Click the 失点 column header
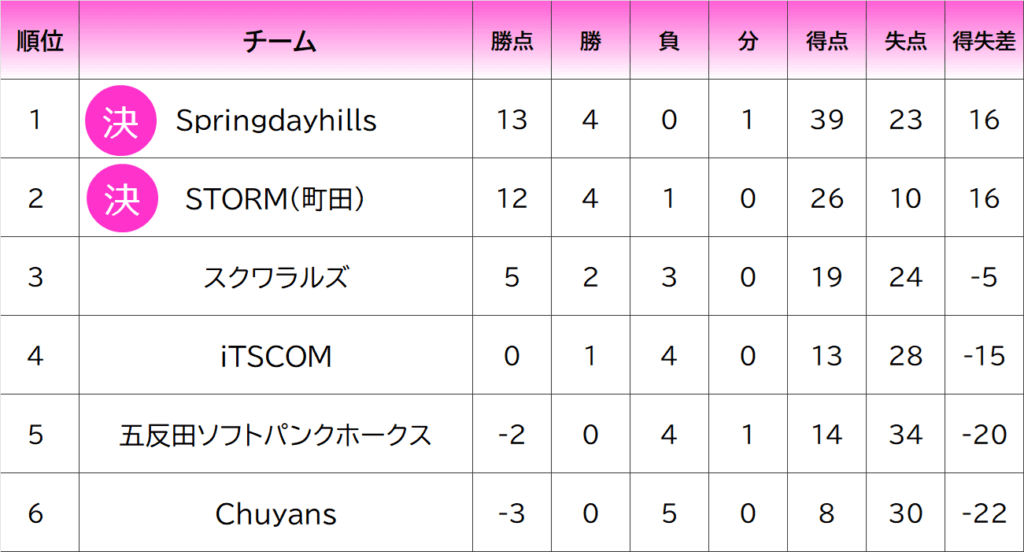The image size is (1024, 552). (x=905, y=41)
